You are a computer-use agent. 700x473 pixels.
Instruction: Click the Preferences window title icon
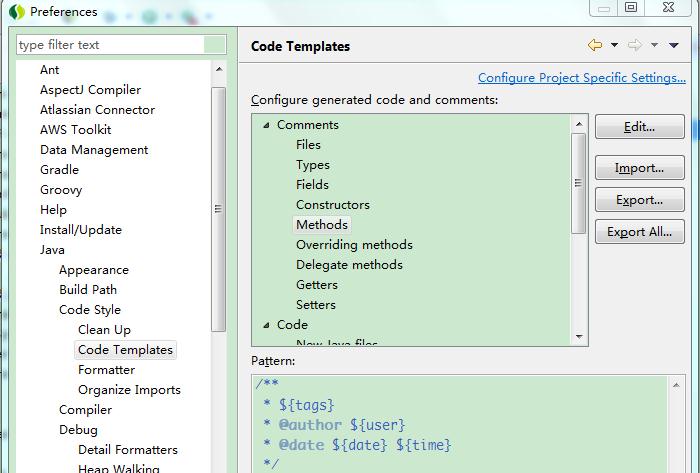click(15, 12)
